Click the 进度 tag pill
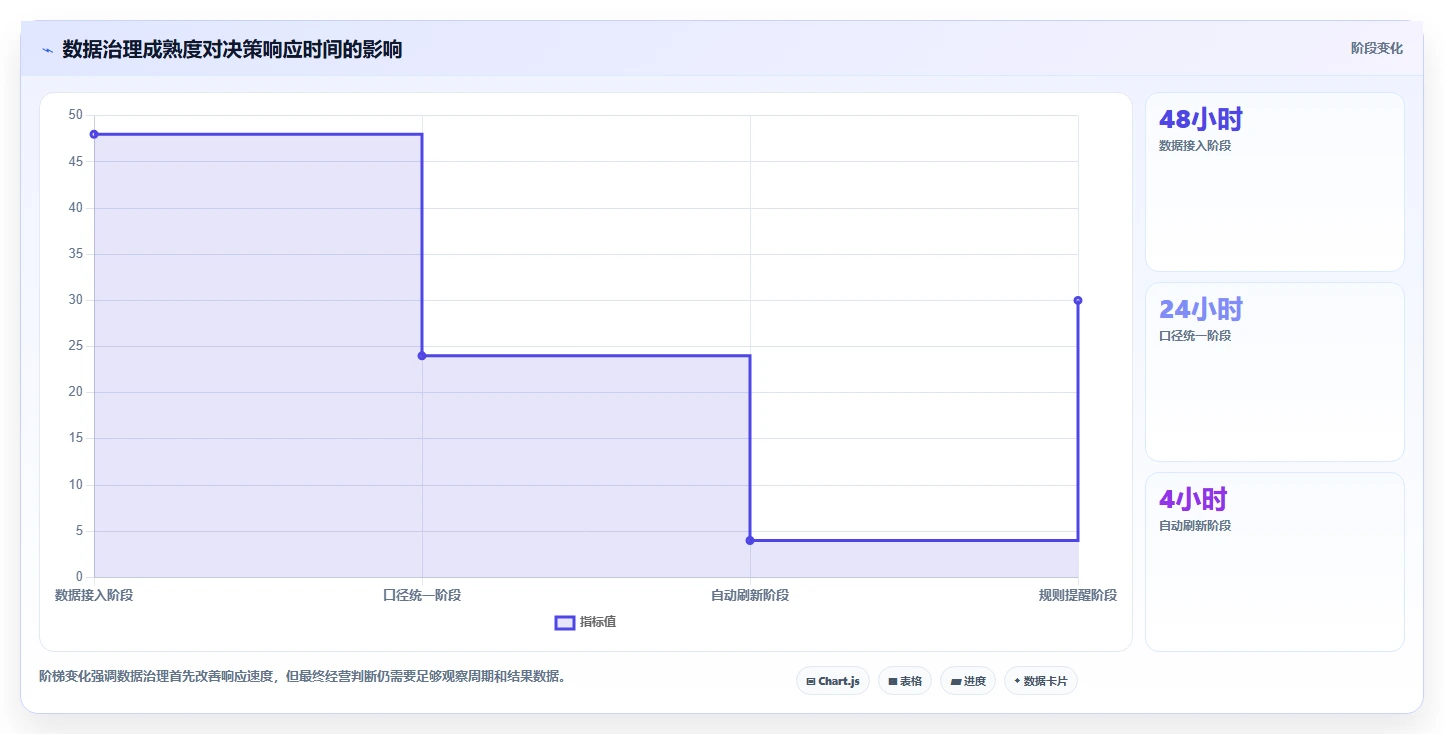 968,681
